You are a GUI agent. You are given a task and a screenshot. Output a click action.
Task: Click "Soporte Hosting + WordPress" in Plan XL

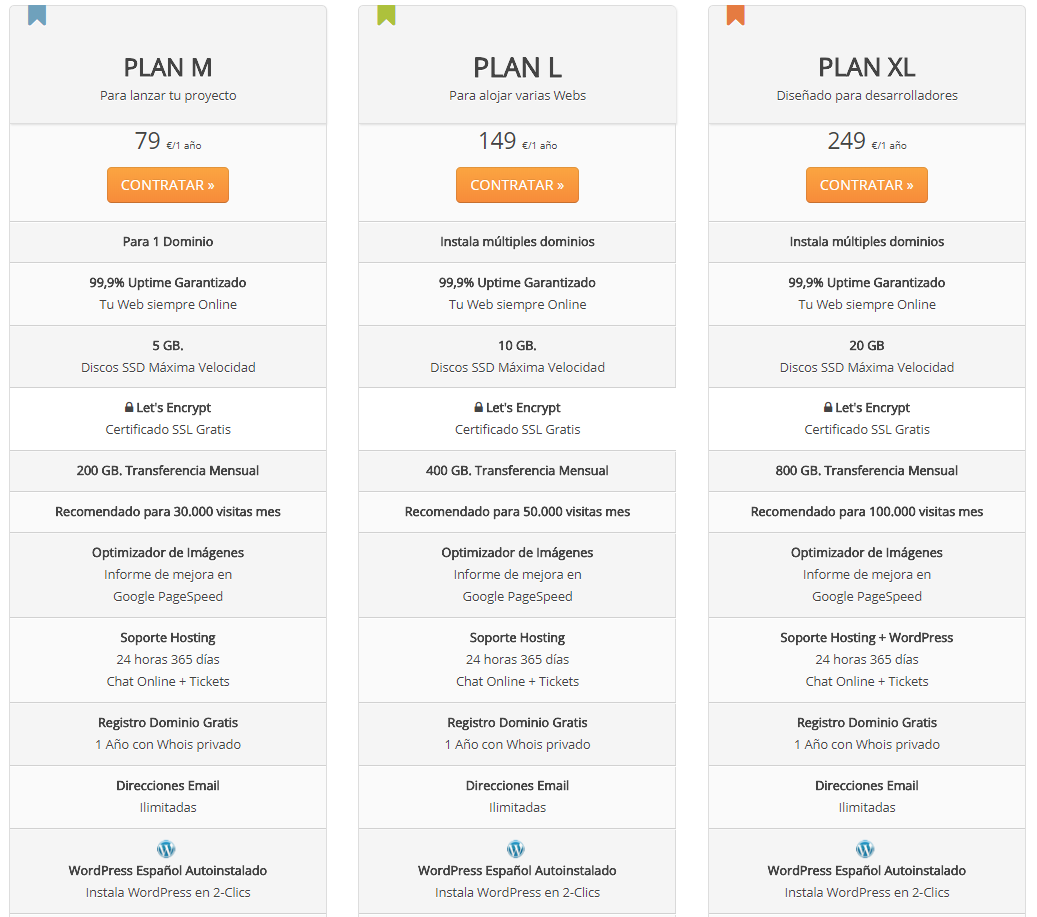pyautogui.click(x=867, y=637)
